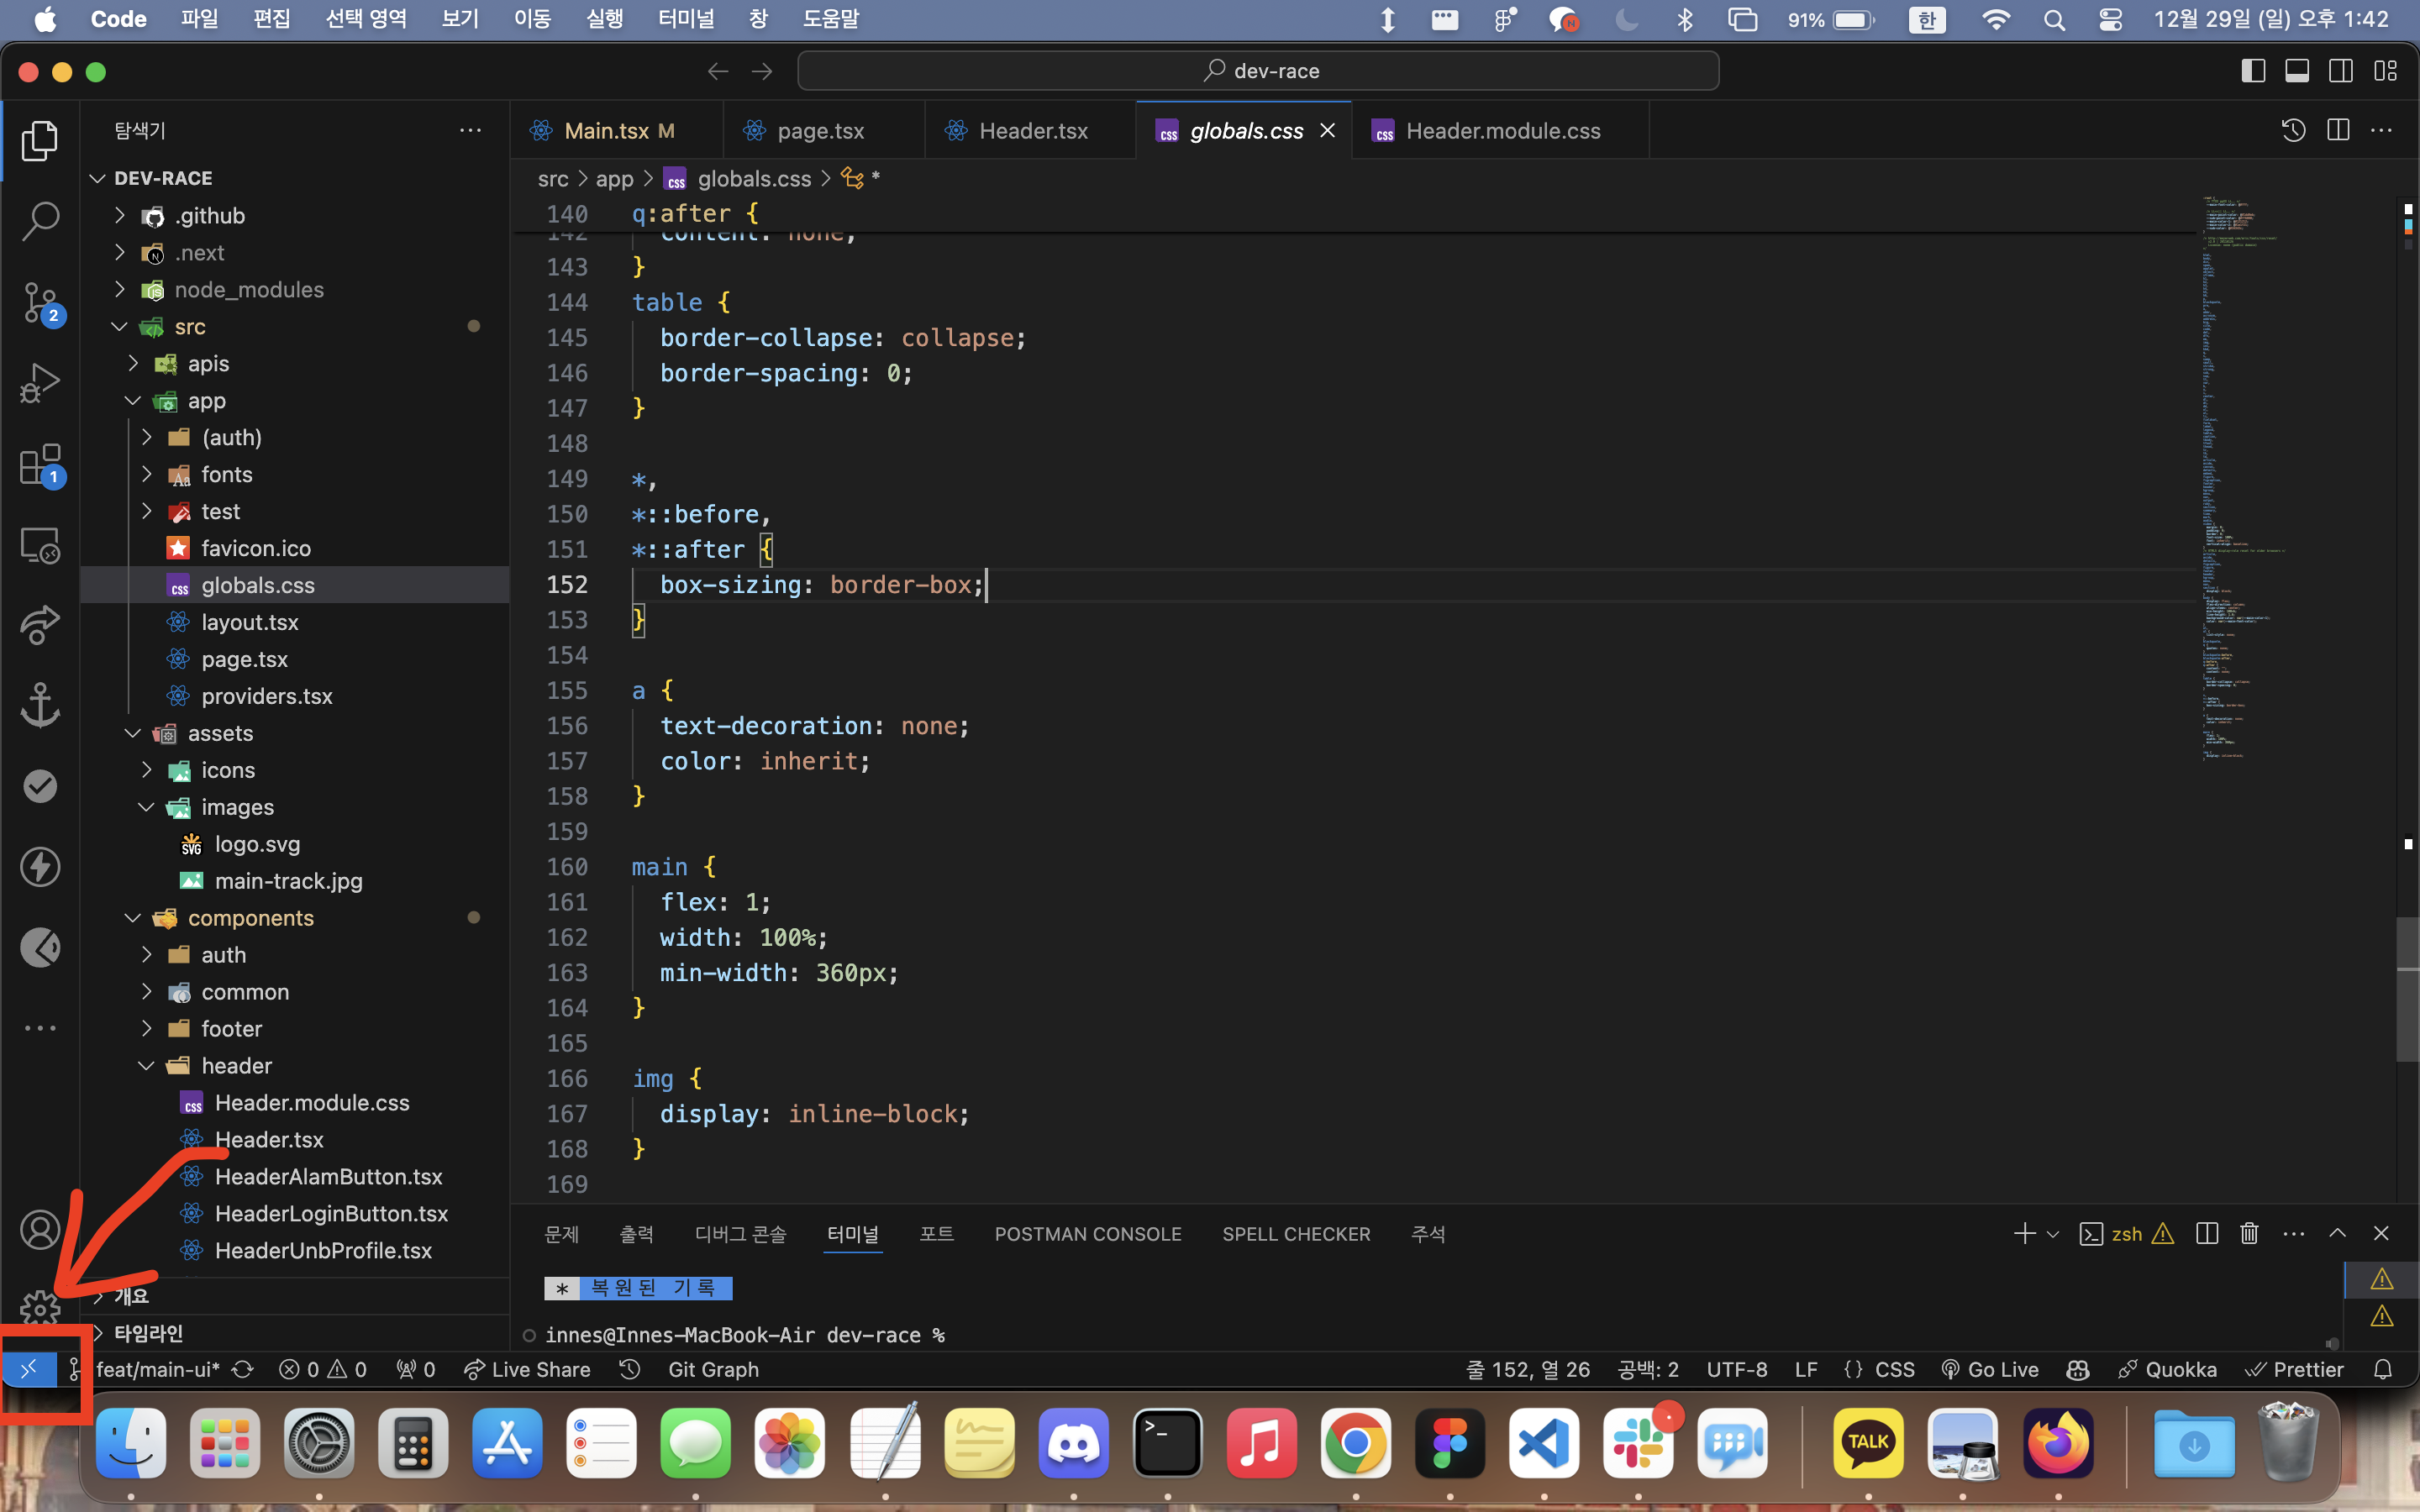Toggle the secondary side bar layout
This screenshot has height=1512, width=2420.
2341,71
